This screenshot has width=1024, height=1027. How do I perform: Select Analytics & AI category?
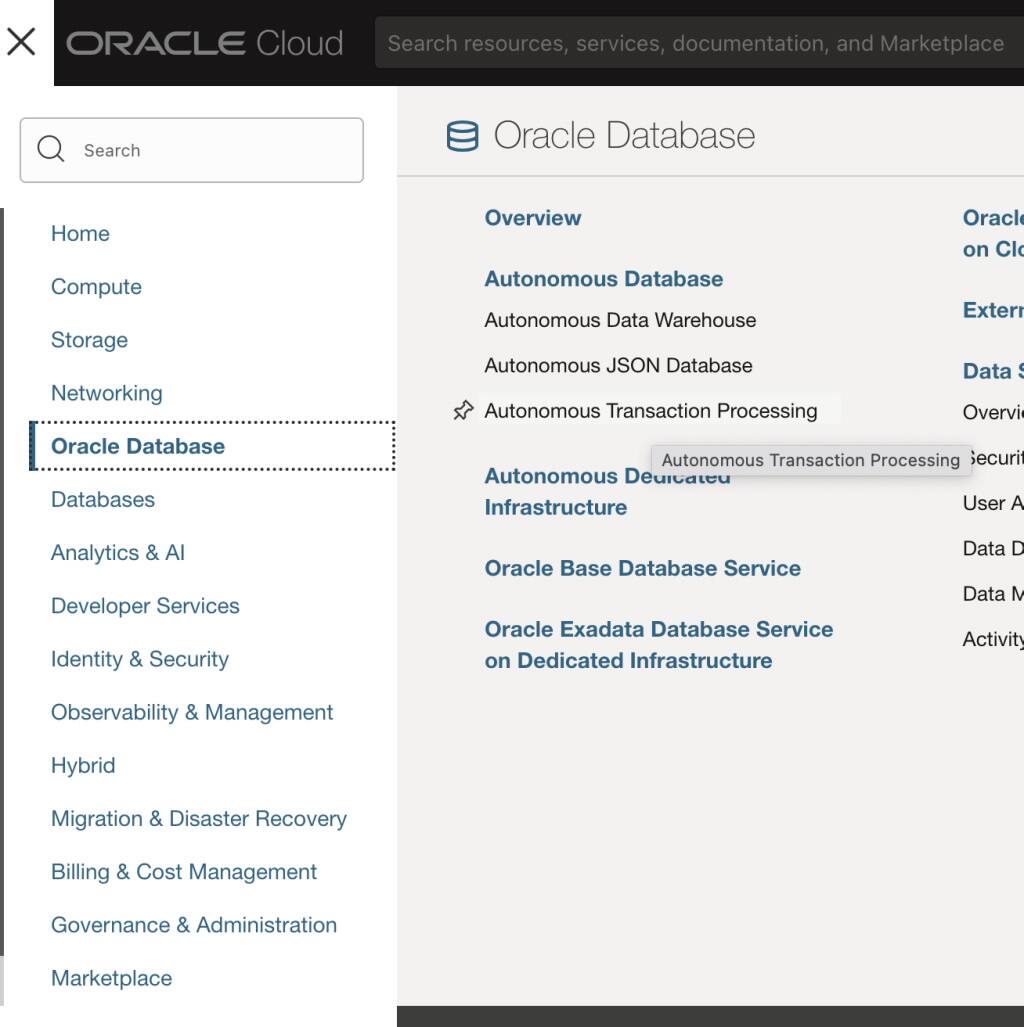pyautogui.click(x=118, y=552)
